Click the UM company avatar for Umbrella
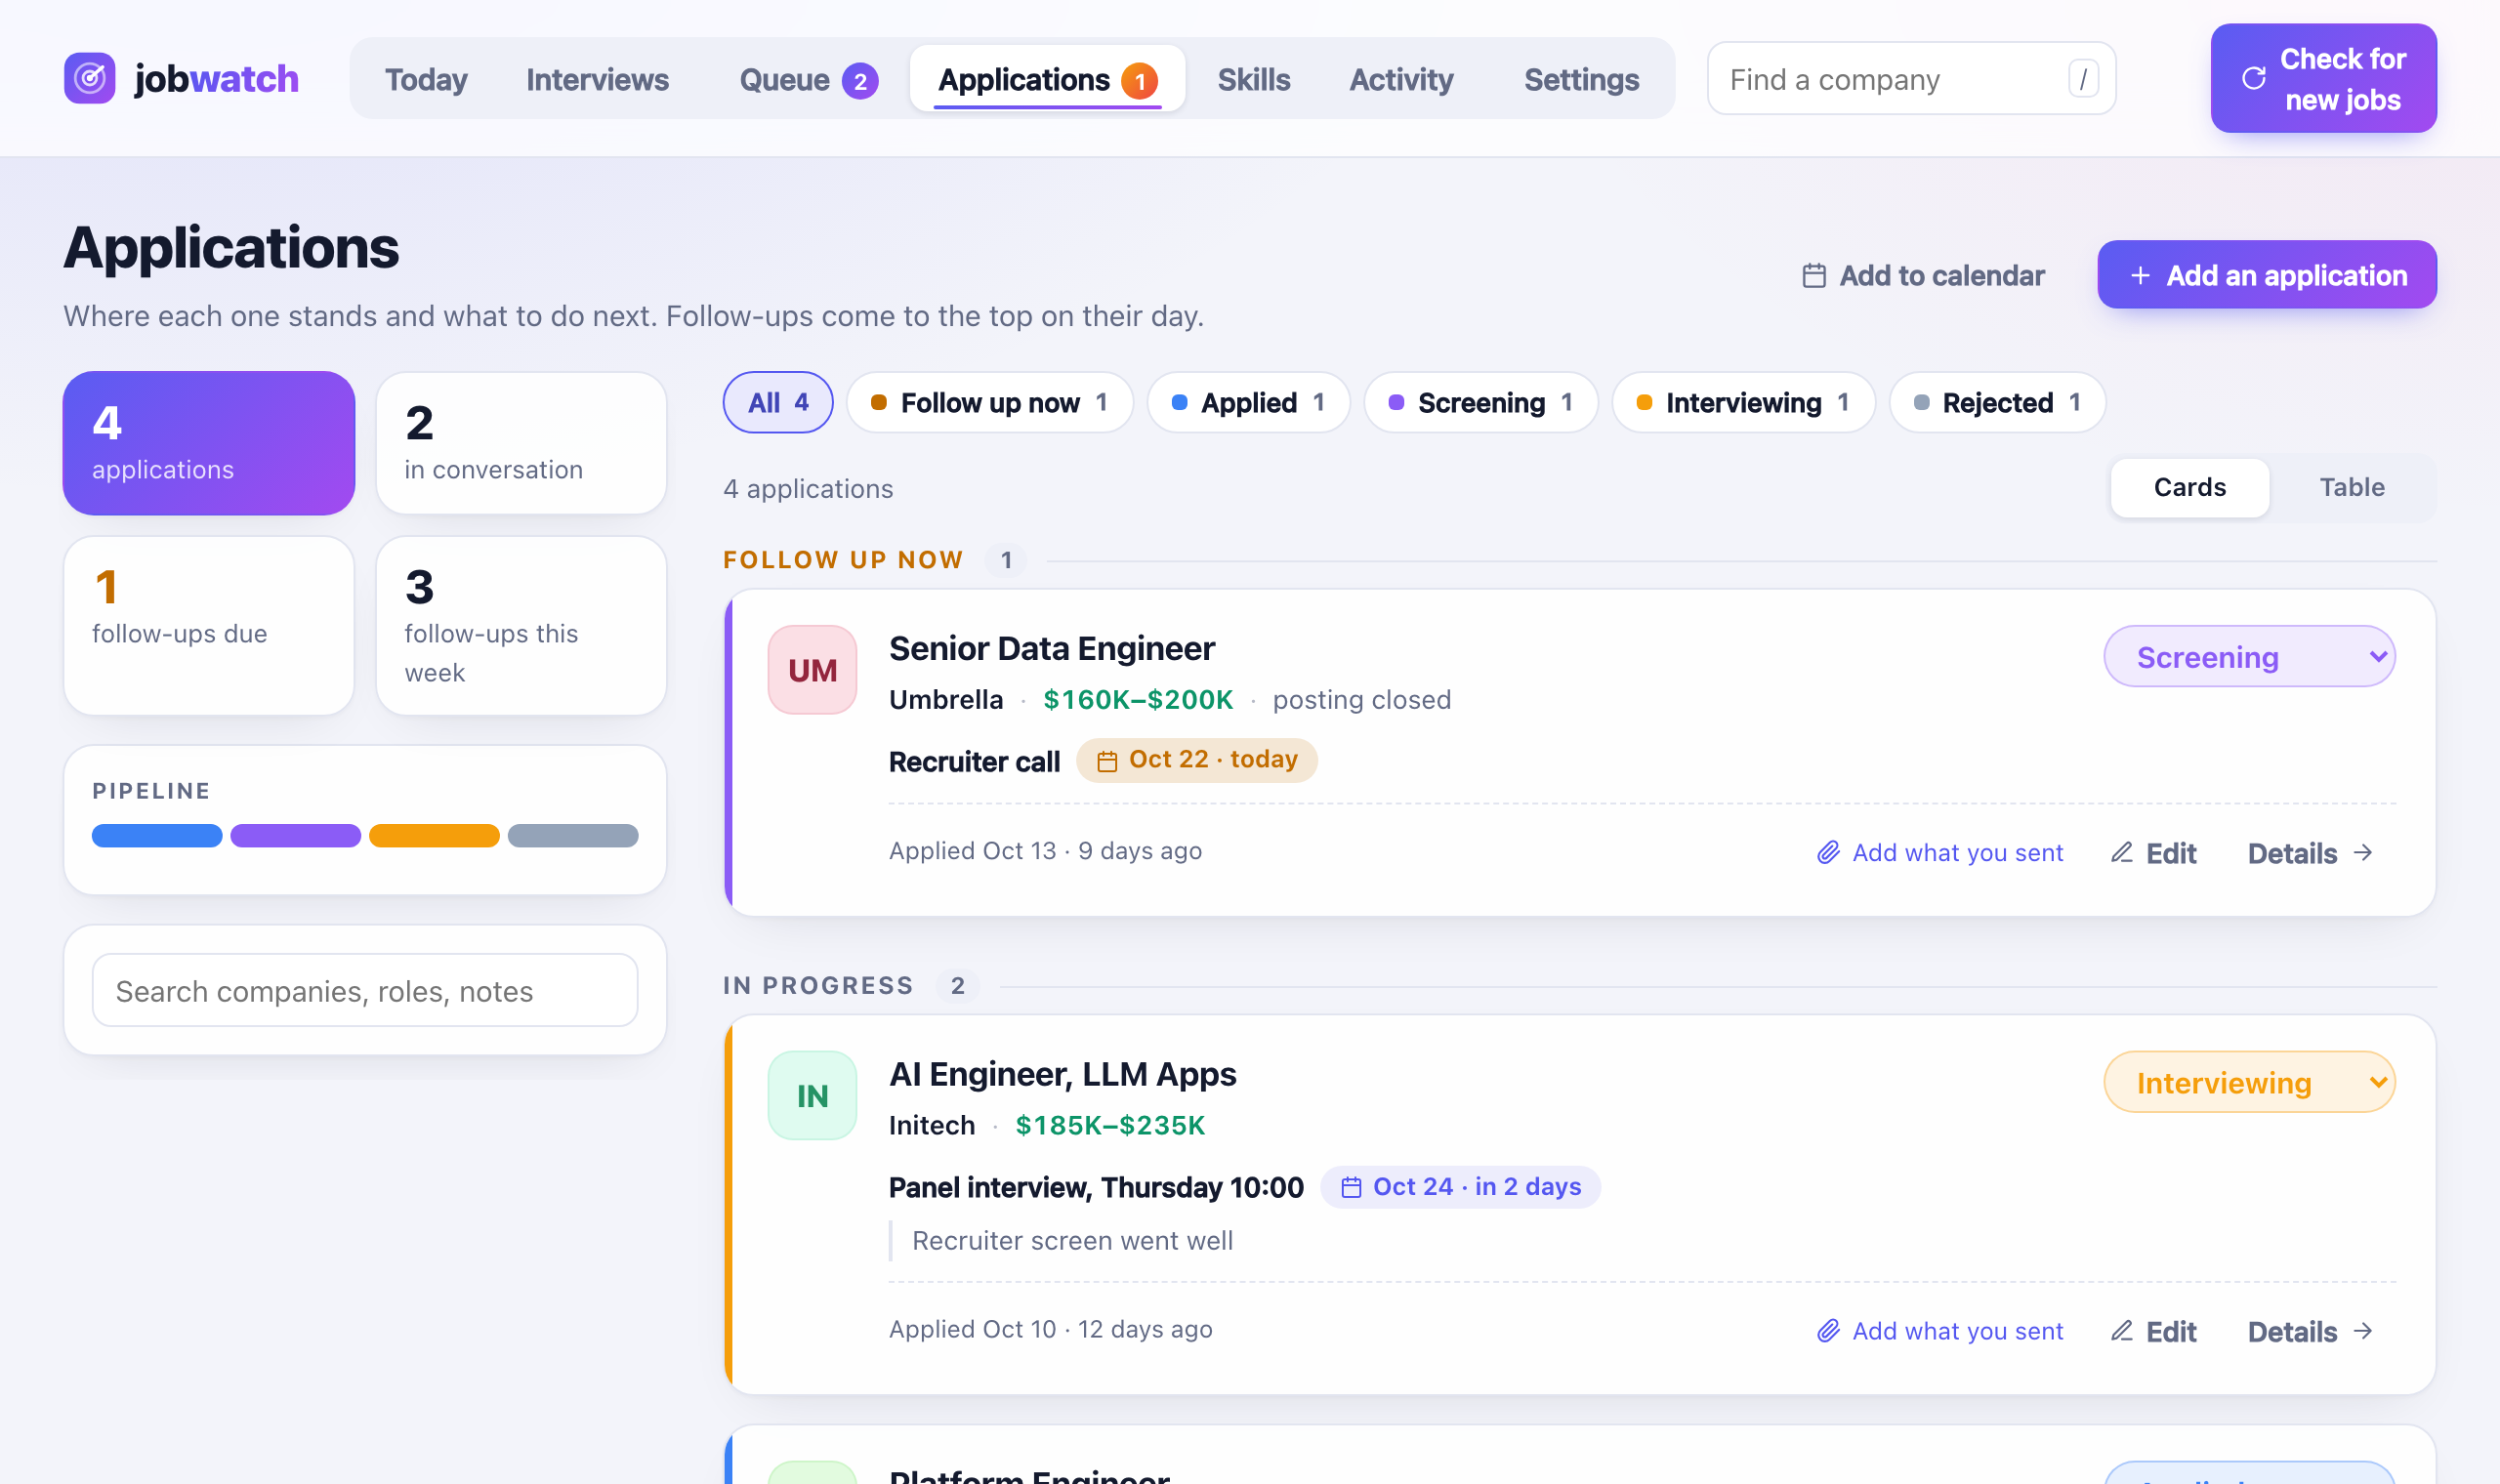This screenshot has width=2500, height=1484. tap(812, 670)
